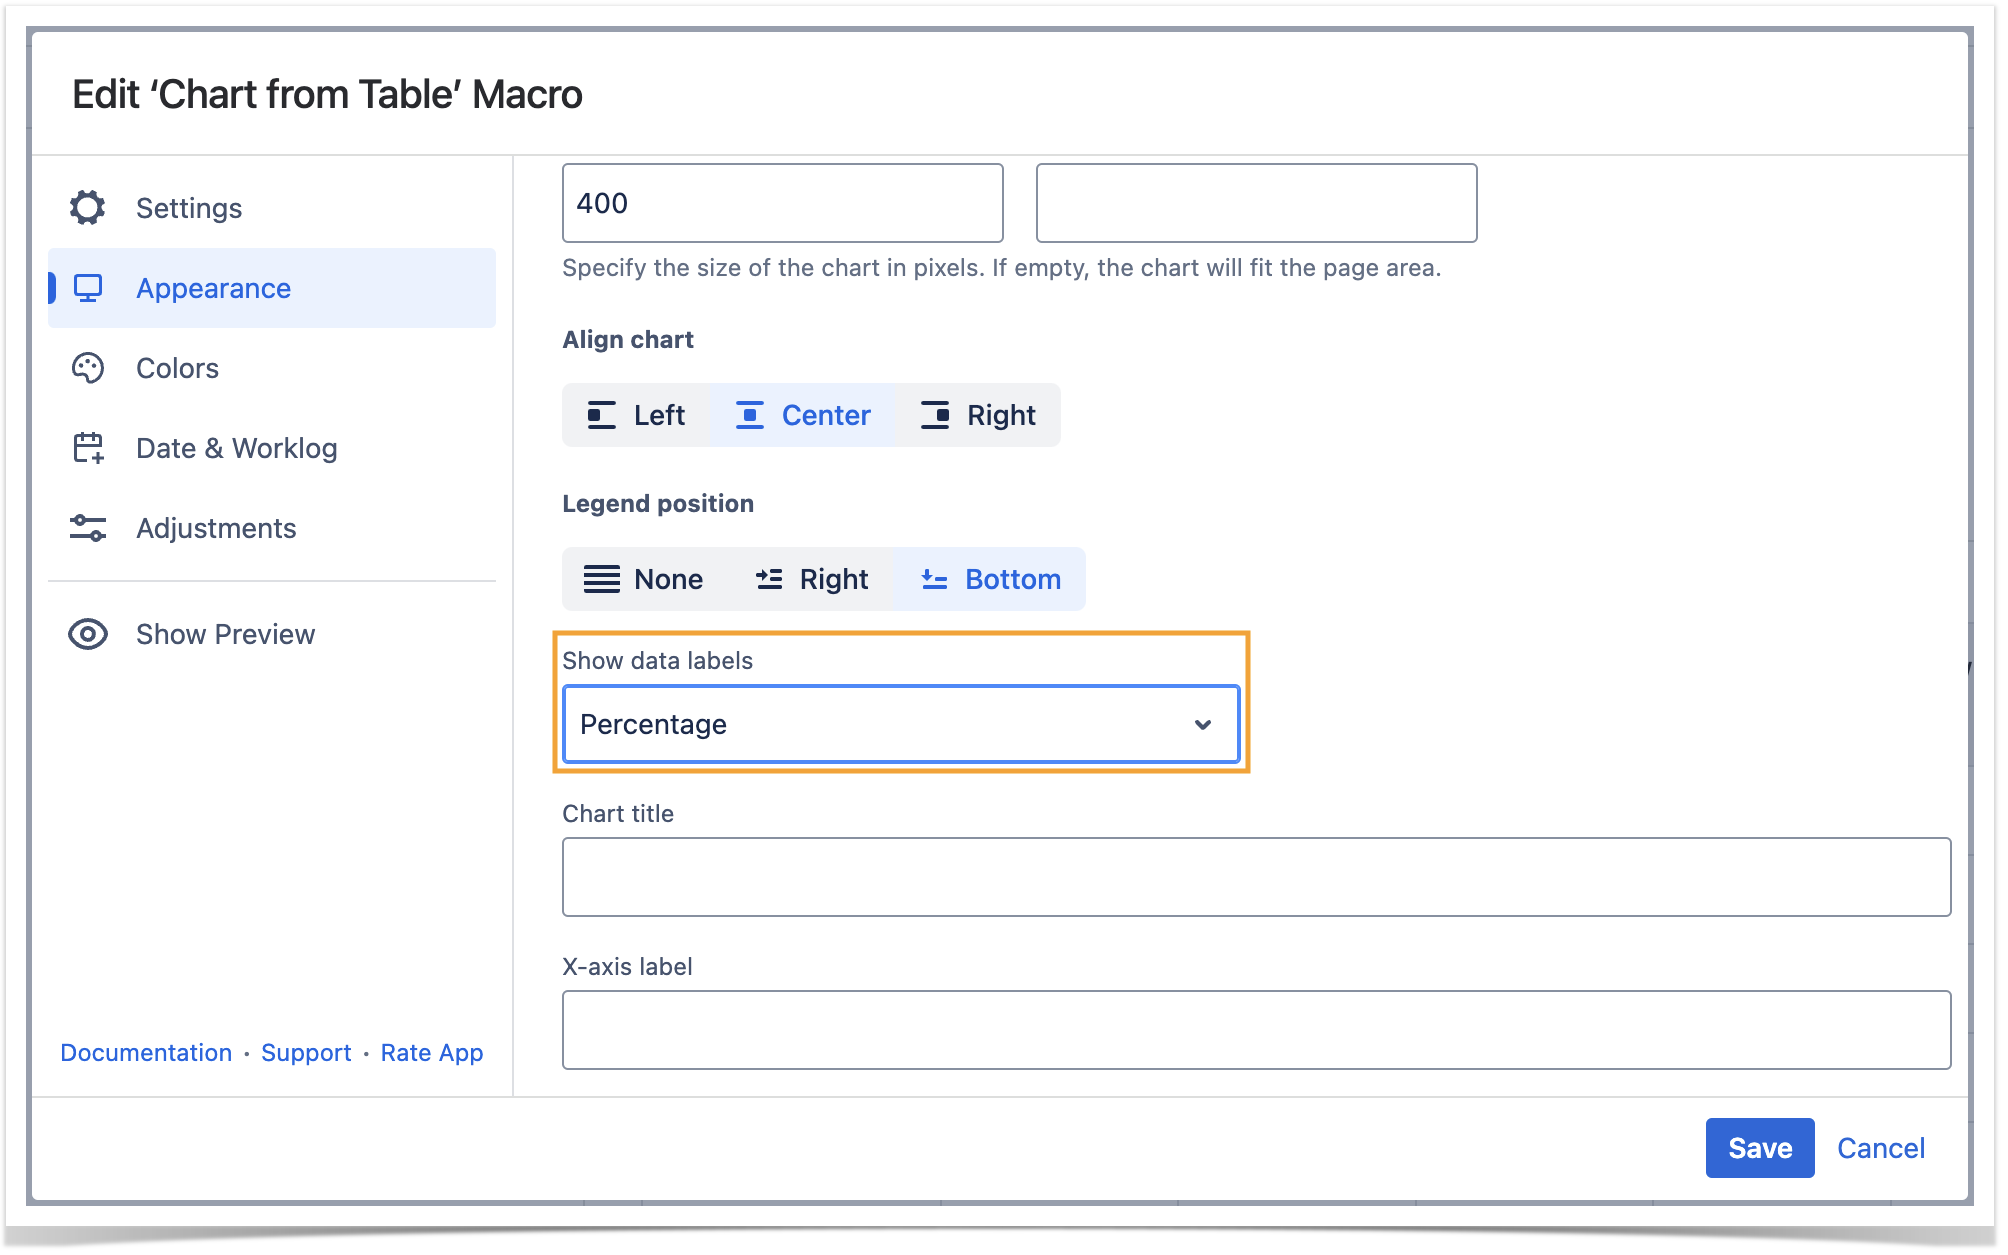Switch to Adjustments tab
Screen dimensions: 2008x1255
216,528
